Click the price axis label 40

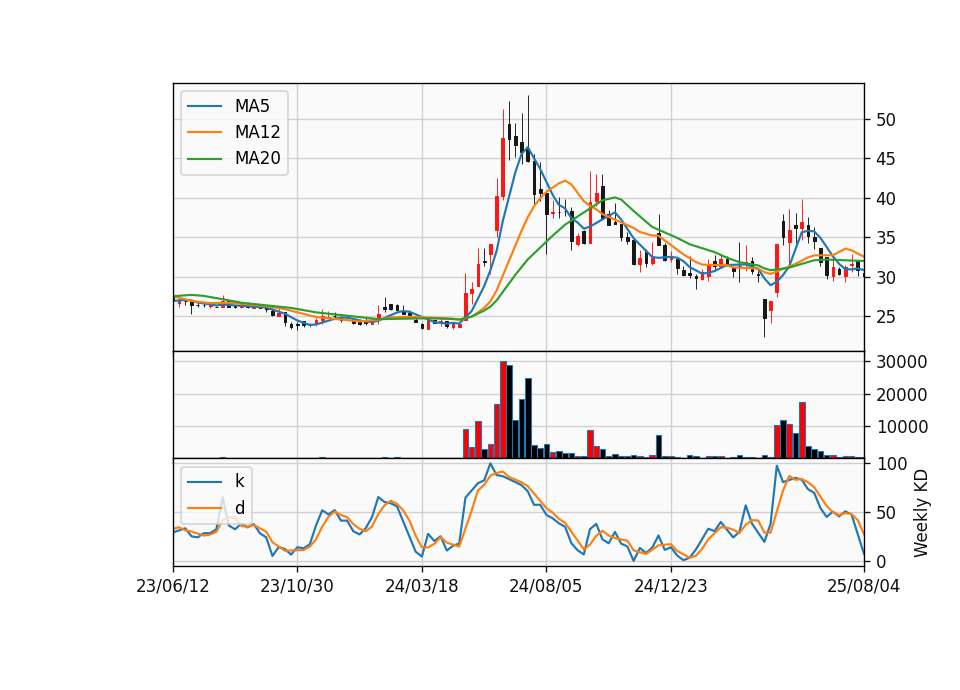[x=886, y=199]
